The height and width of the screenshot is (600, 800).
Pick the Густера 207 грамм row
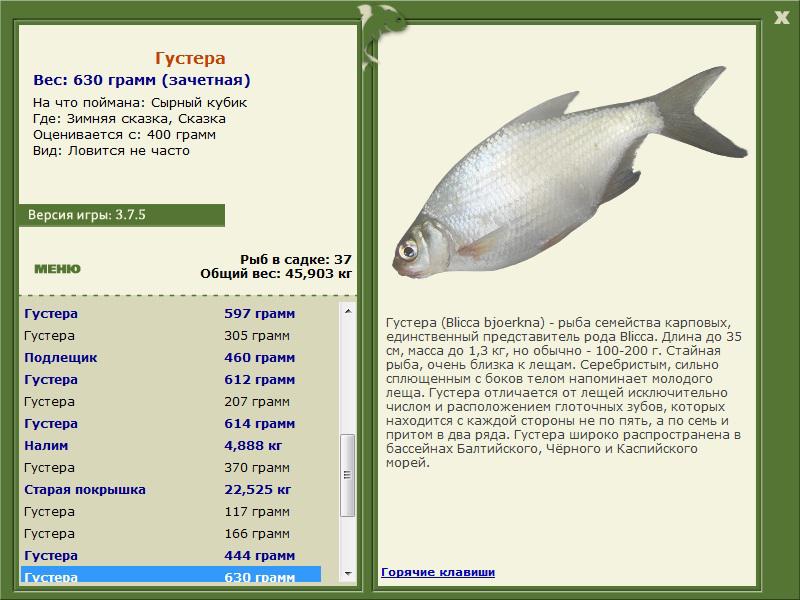(171, 401)
